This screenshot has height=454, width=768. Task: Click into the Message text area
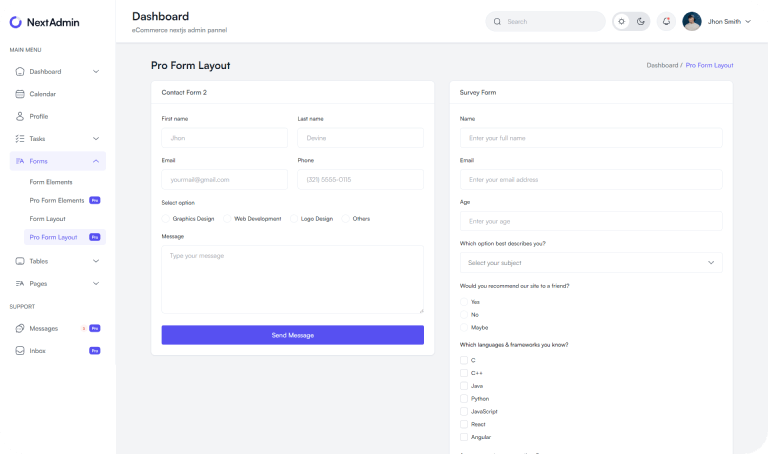292,280
